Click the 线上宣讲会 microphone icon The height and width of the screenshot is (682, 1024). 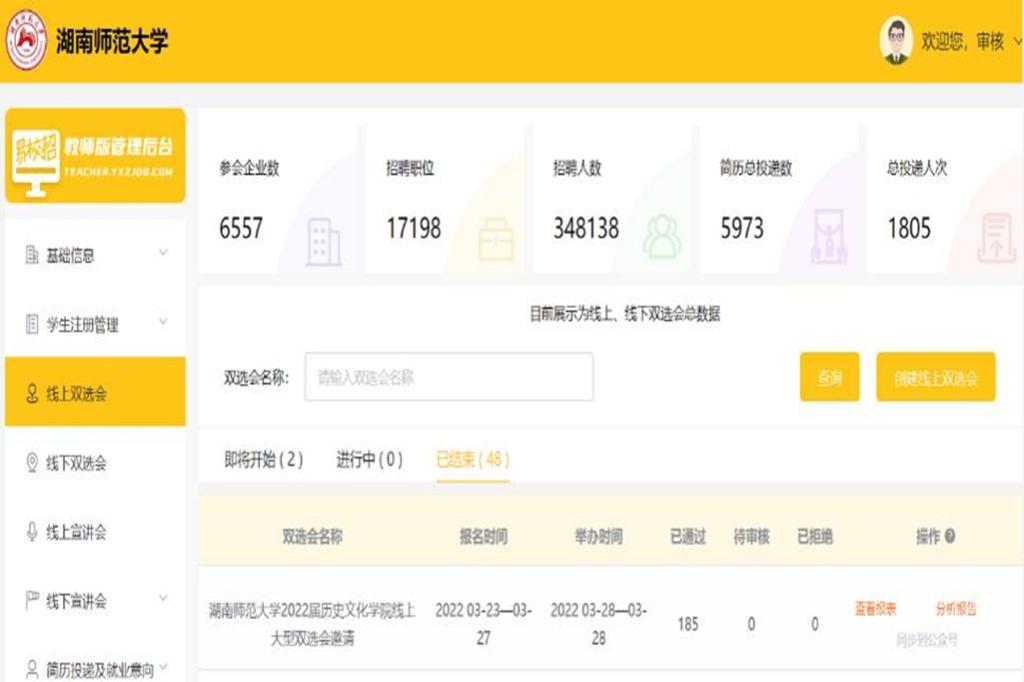pos(31,532)
